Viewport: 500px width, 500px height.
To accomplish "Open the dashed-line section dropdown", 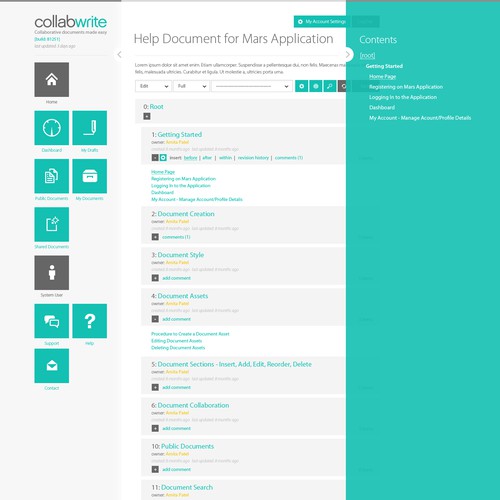I will [x=252, y=86].
